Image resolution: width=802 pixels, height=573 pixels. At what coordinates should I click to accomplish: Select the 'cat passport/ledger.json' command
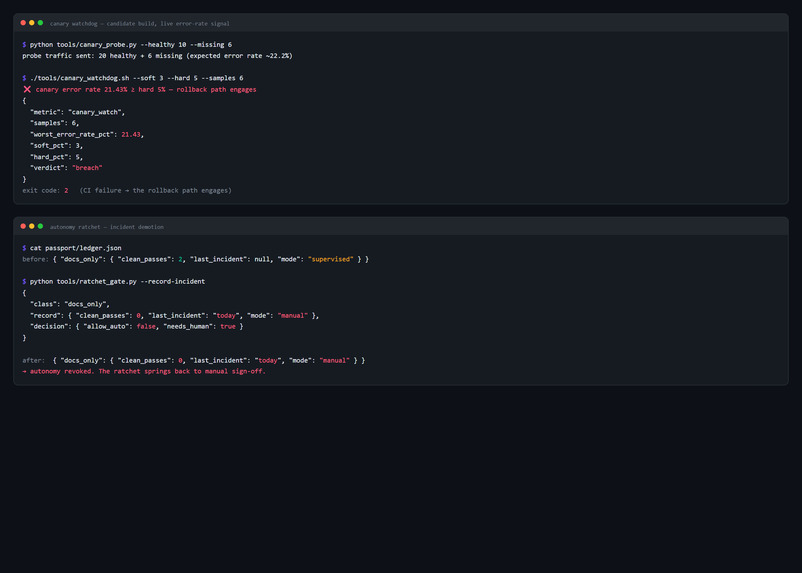coord(75,248)
